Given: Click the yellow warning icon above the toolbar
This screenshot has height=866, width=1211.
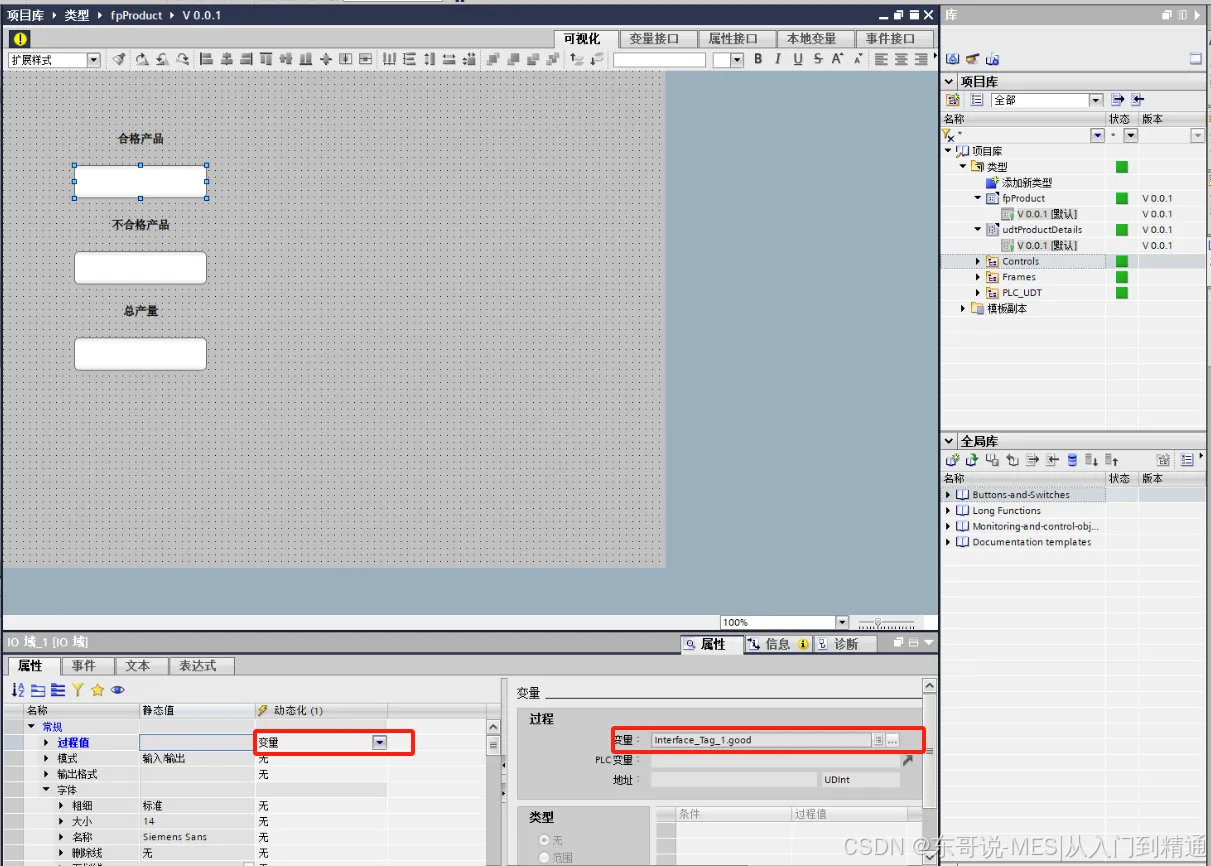Looking at the screenshot, I should 20,38.
